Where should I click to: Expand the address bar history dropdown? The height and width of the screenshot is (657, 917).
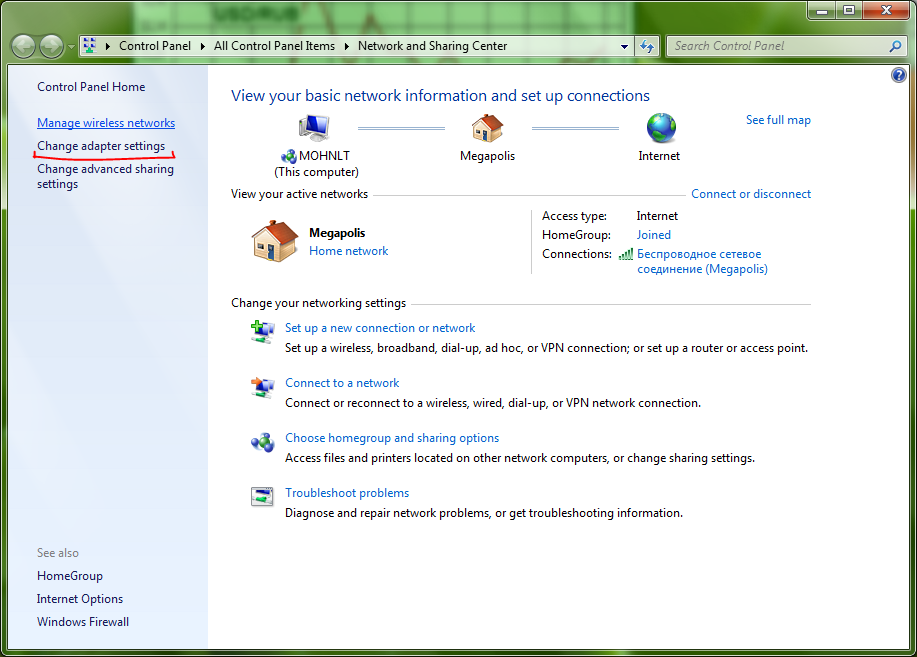point(624,46)
